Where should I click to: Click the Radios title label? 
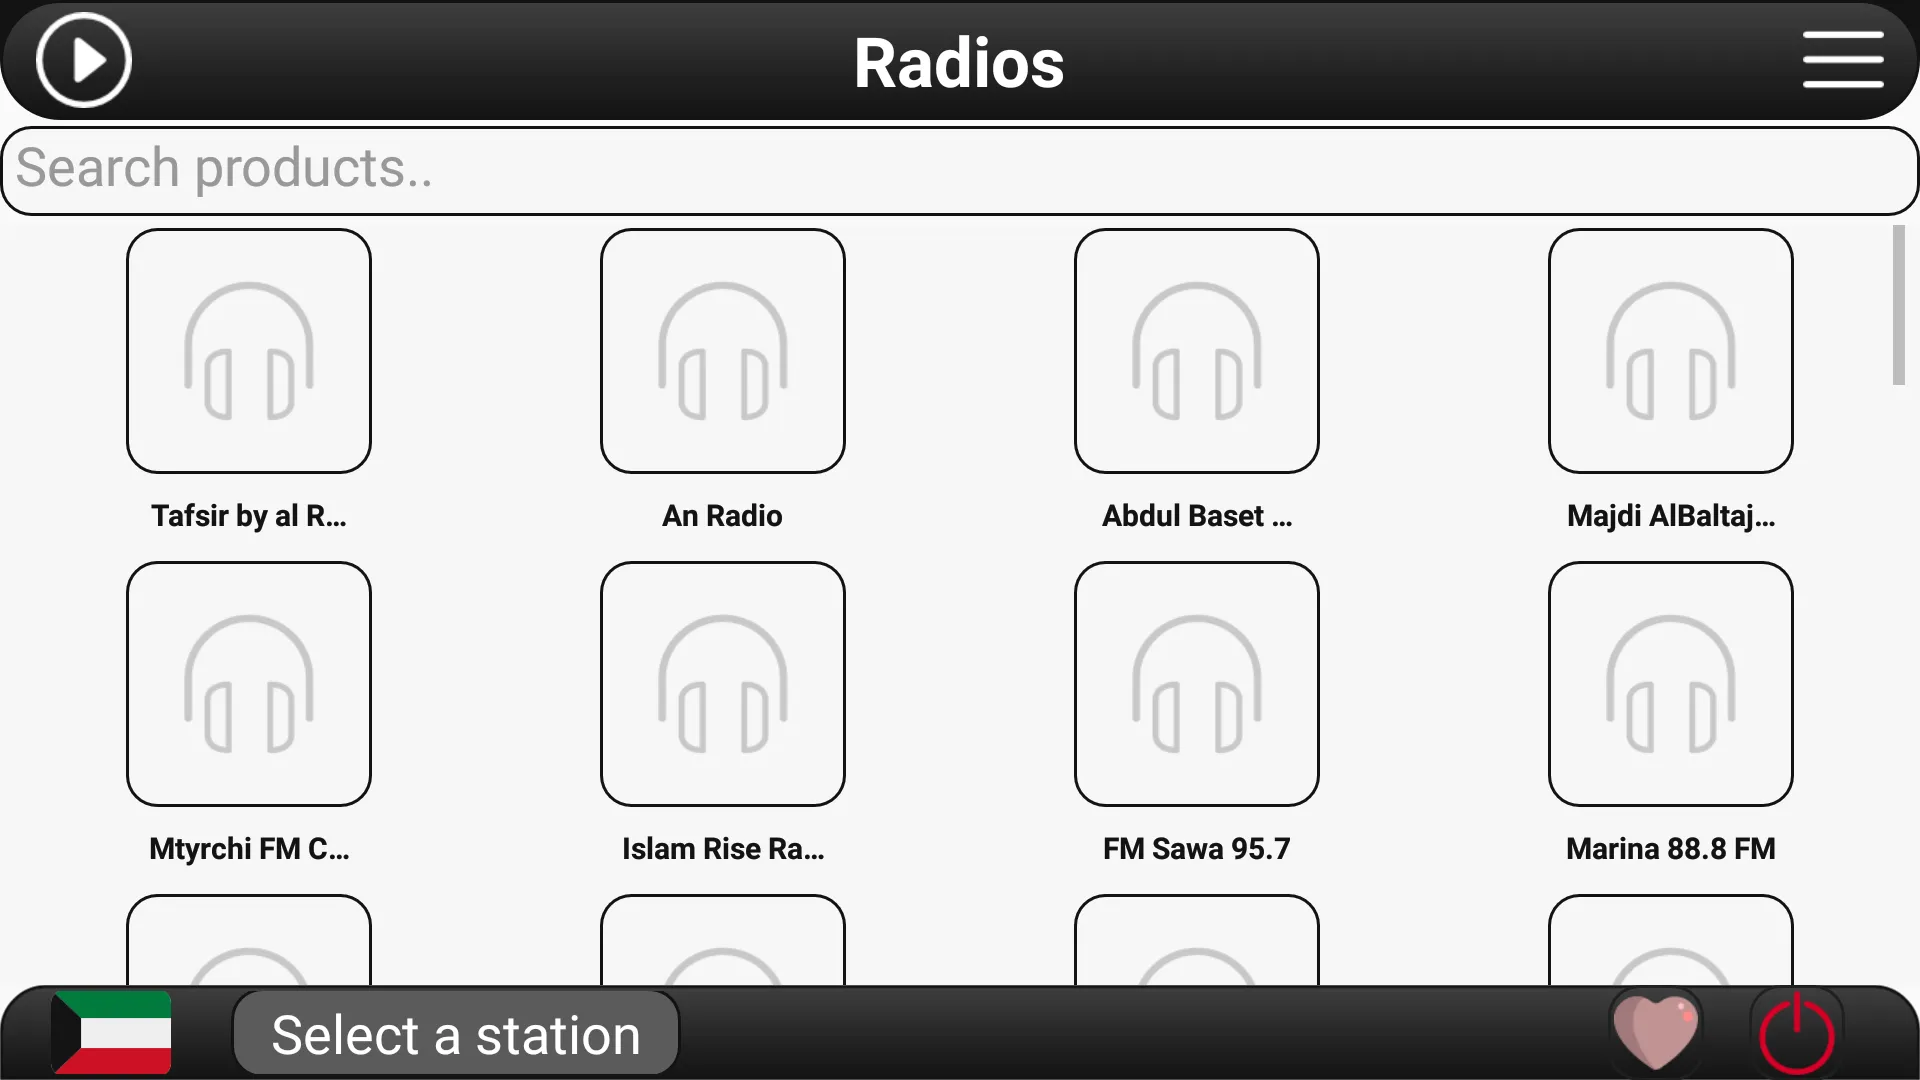point(959,61)
